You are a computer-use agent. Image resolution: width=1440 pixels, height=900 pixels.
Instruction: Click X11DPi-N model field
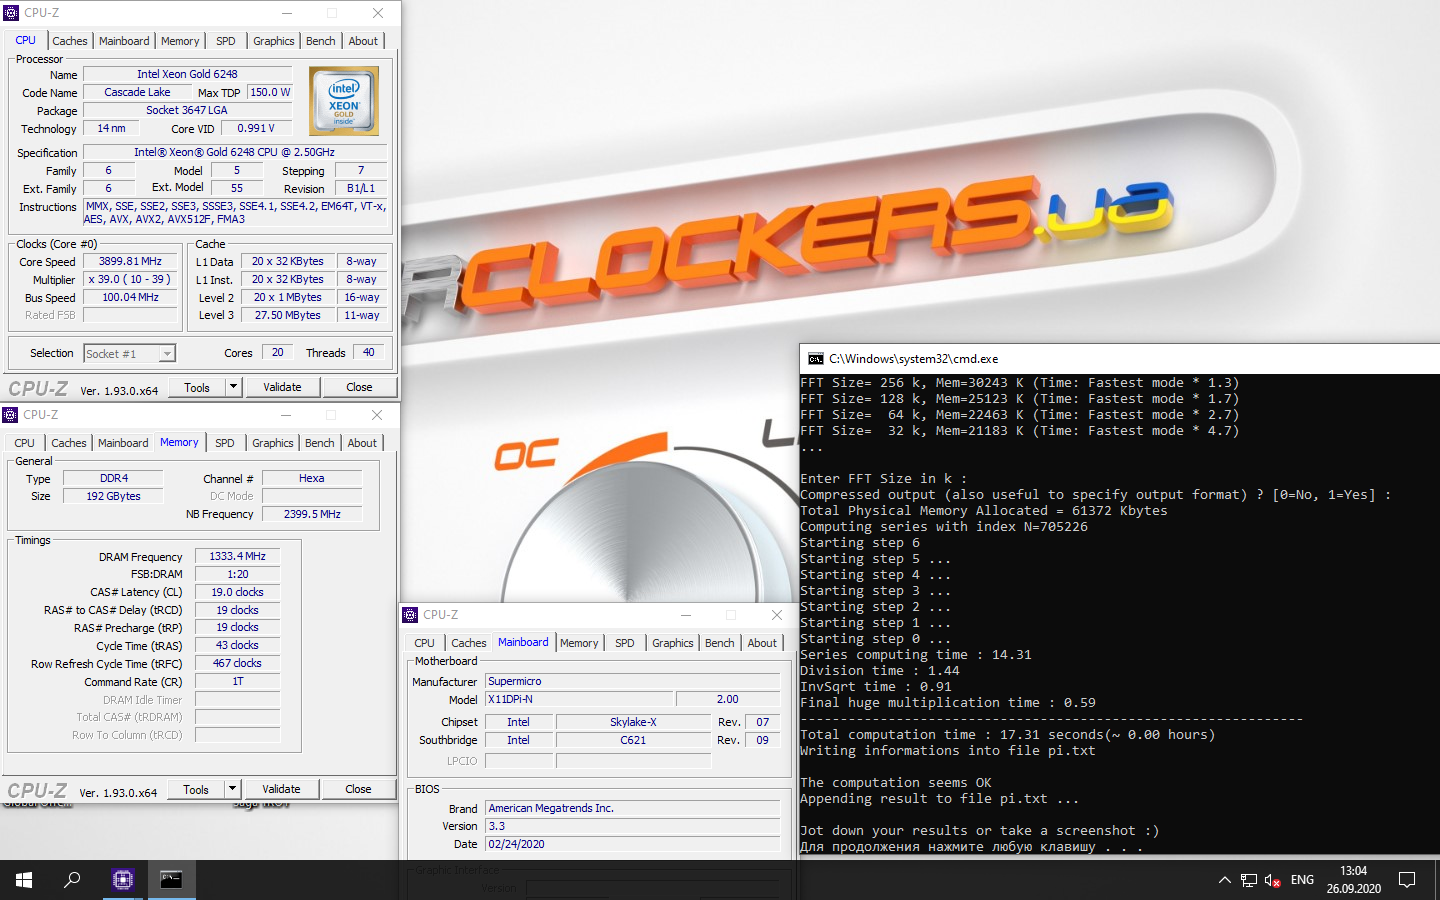point(579,699)
